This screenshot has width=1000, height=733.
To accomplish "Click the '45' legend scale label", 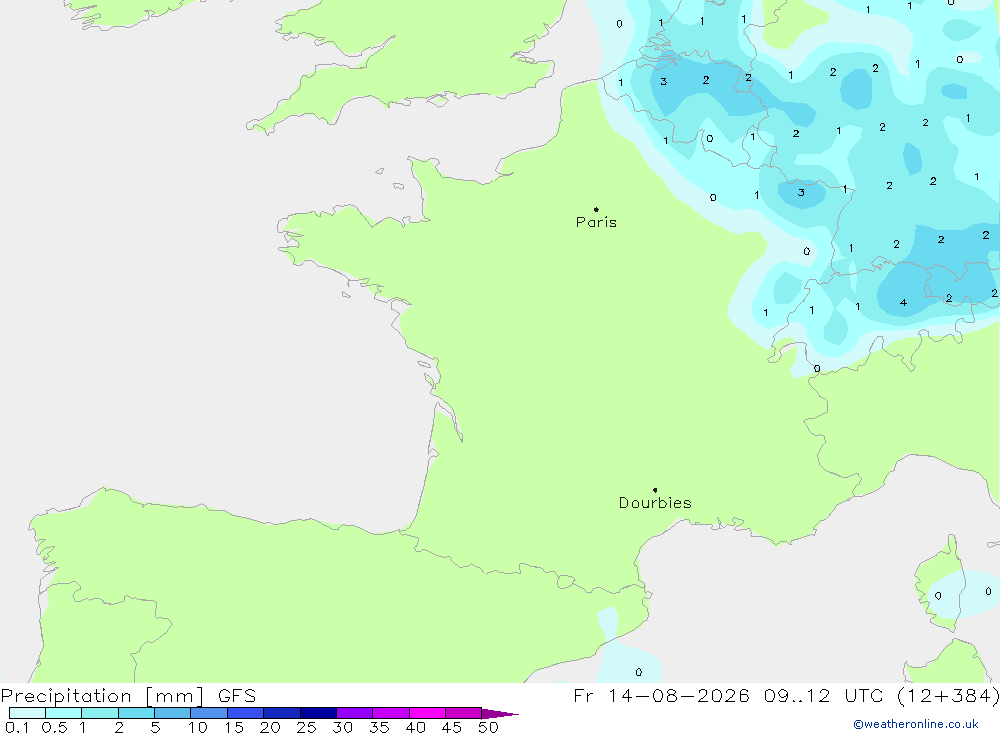I will [x=452, y=727].
